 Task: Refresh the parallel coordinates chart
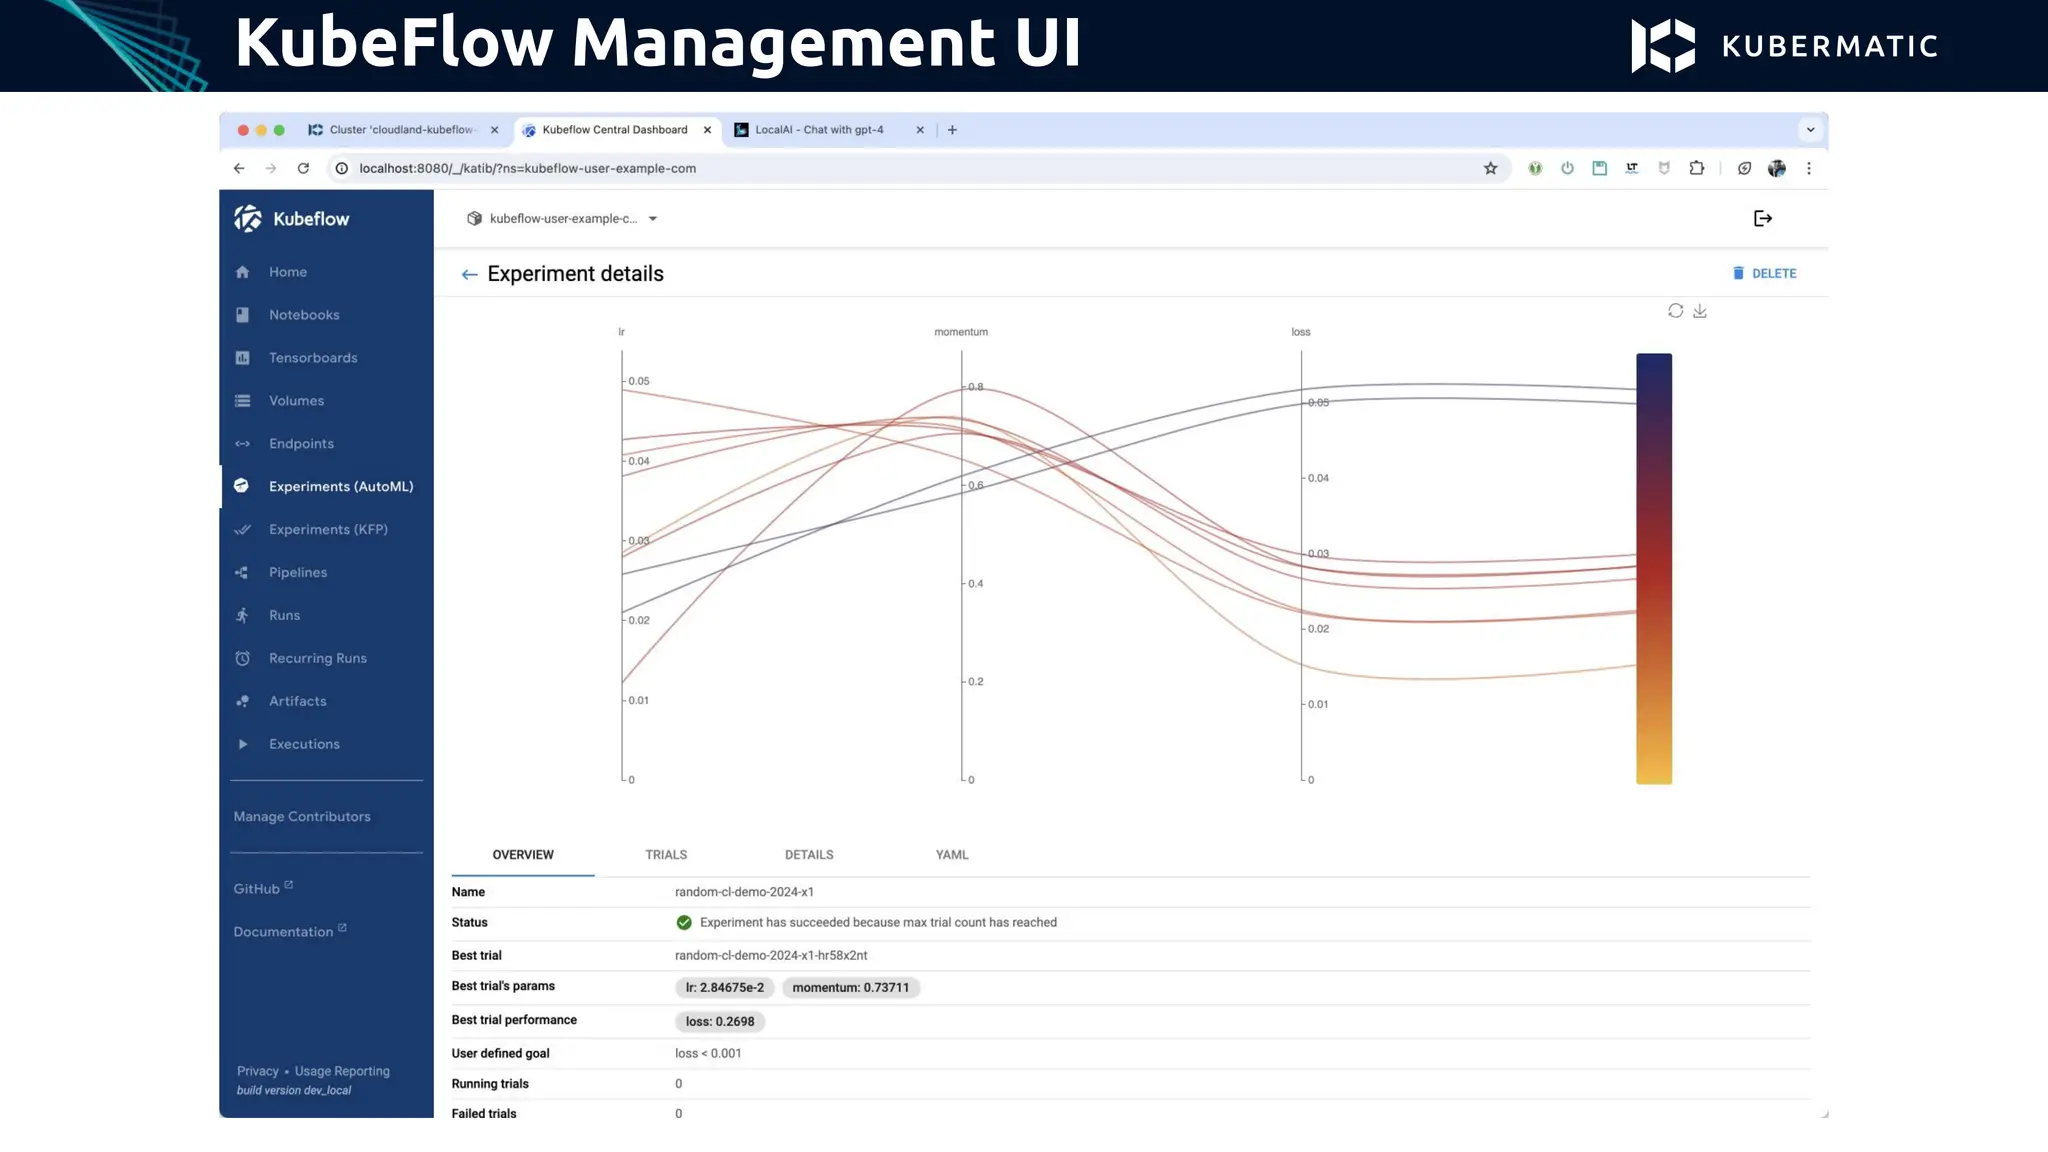tap(1675, 311)
